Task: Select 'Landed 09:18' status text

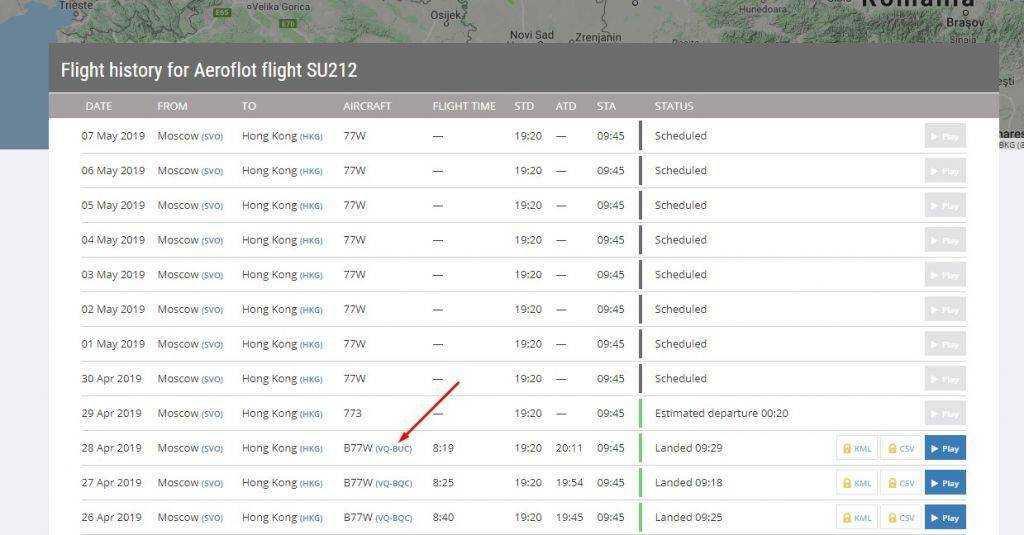Action: coord(688,483)
